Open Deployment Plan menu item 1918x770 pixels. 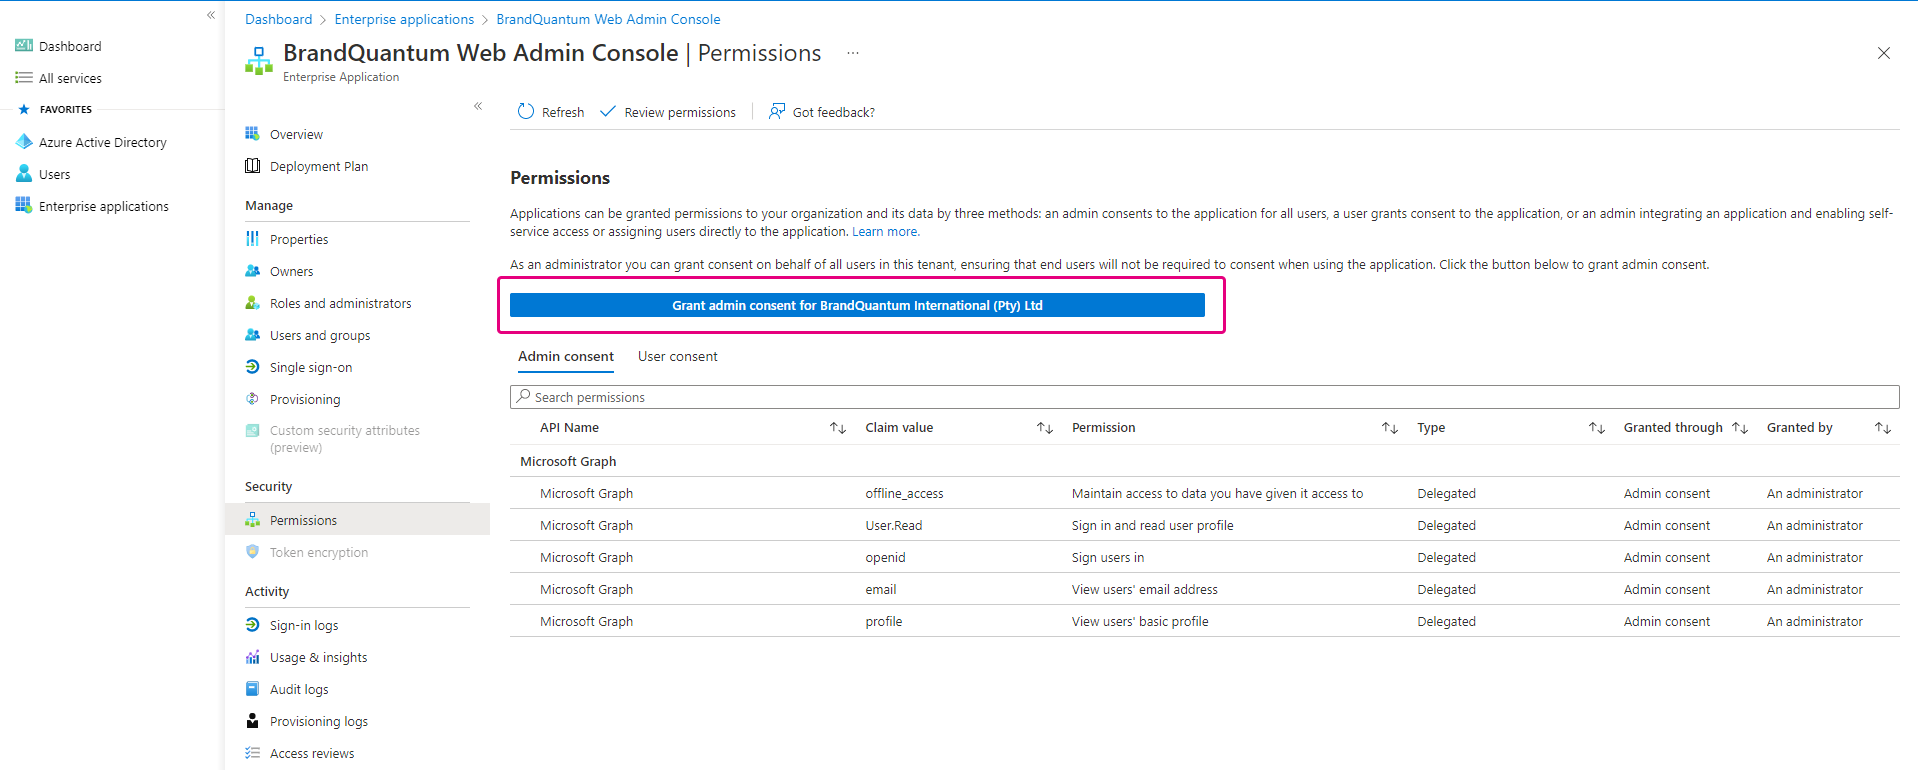click(319, 166)
